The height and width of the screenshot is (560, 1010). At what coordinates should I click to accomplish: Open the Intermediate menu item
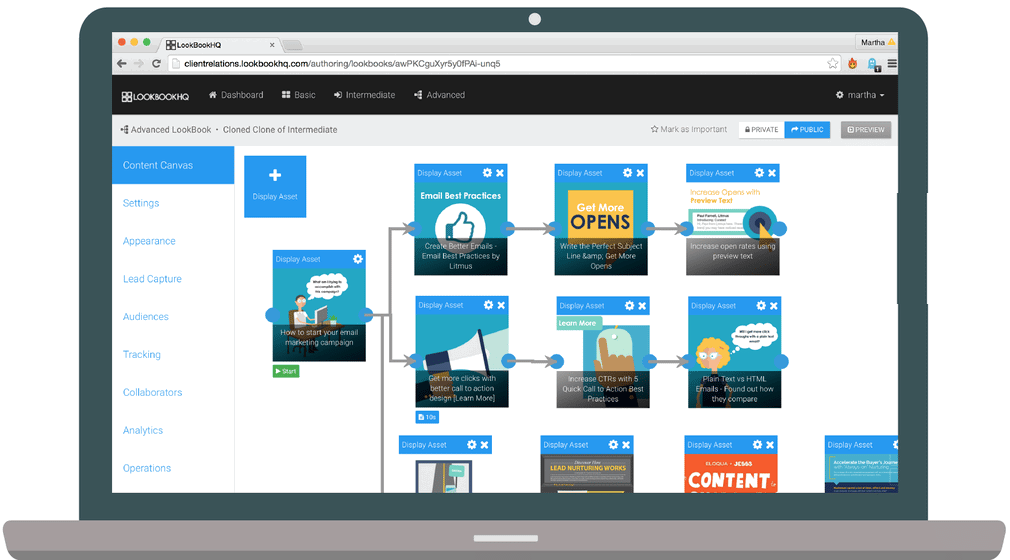[364, 95]
